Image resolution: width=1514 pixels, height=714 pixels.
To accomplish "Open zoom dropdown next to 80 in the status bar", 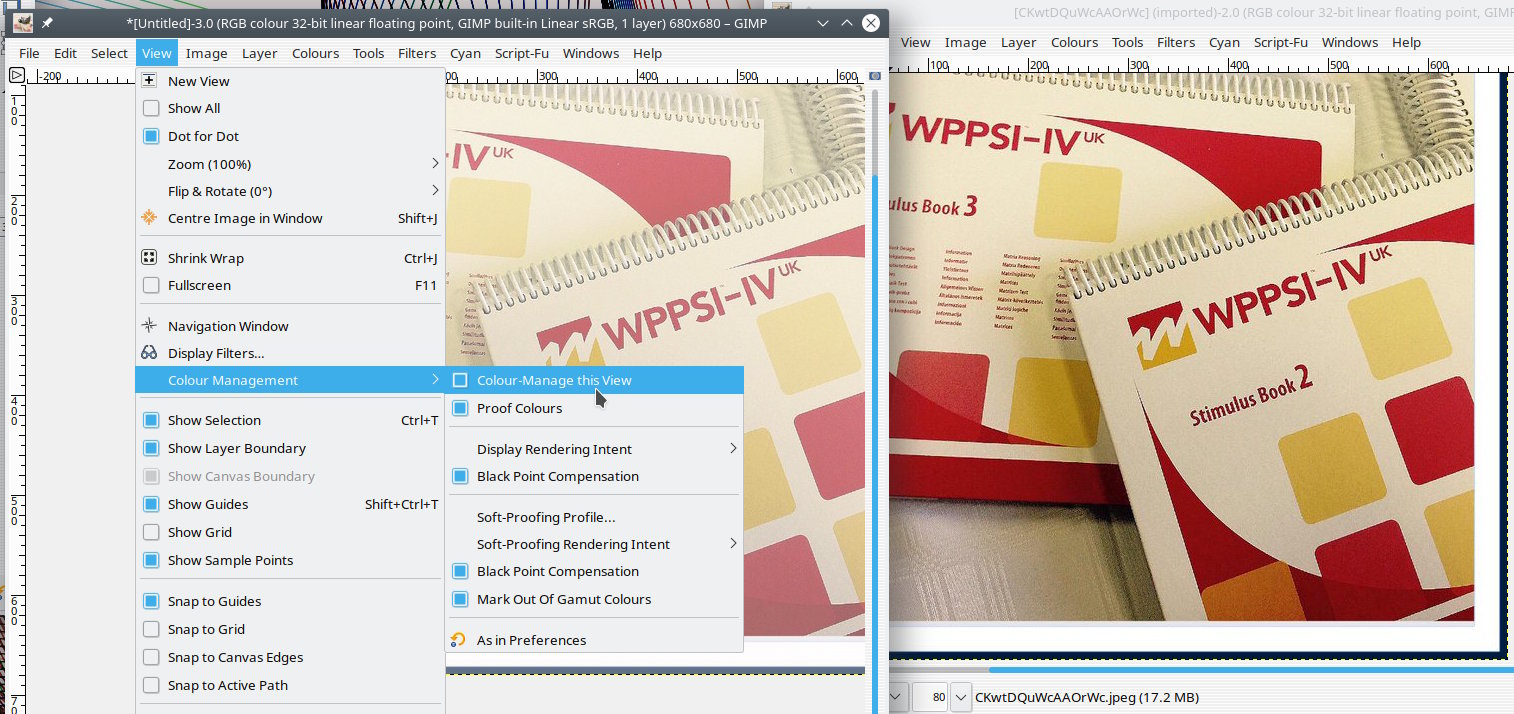I will tap(960, 697).
